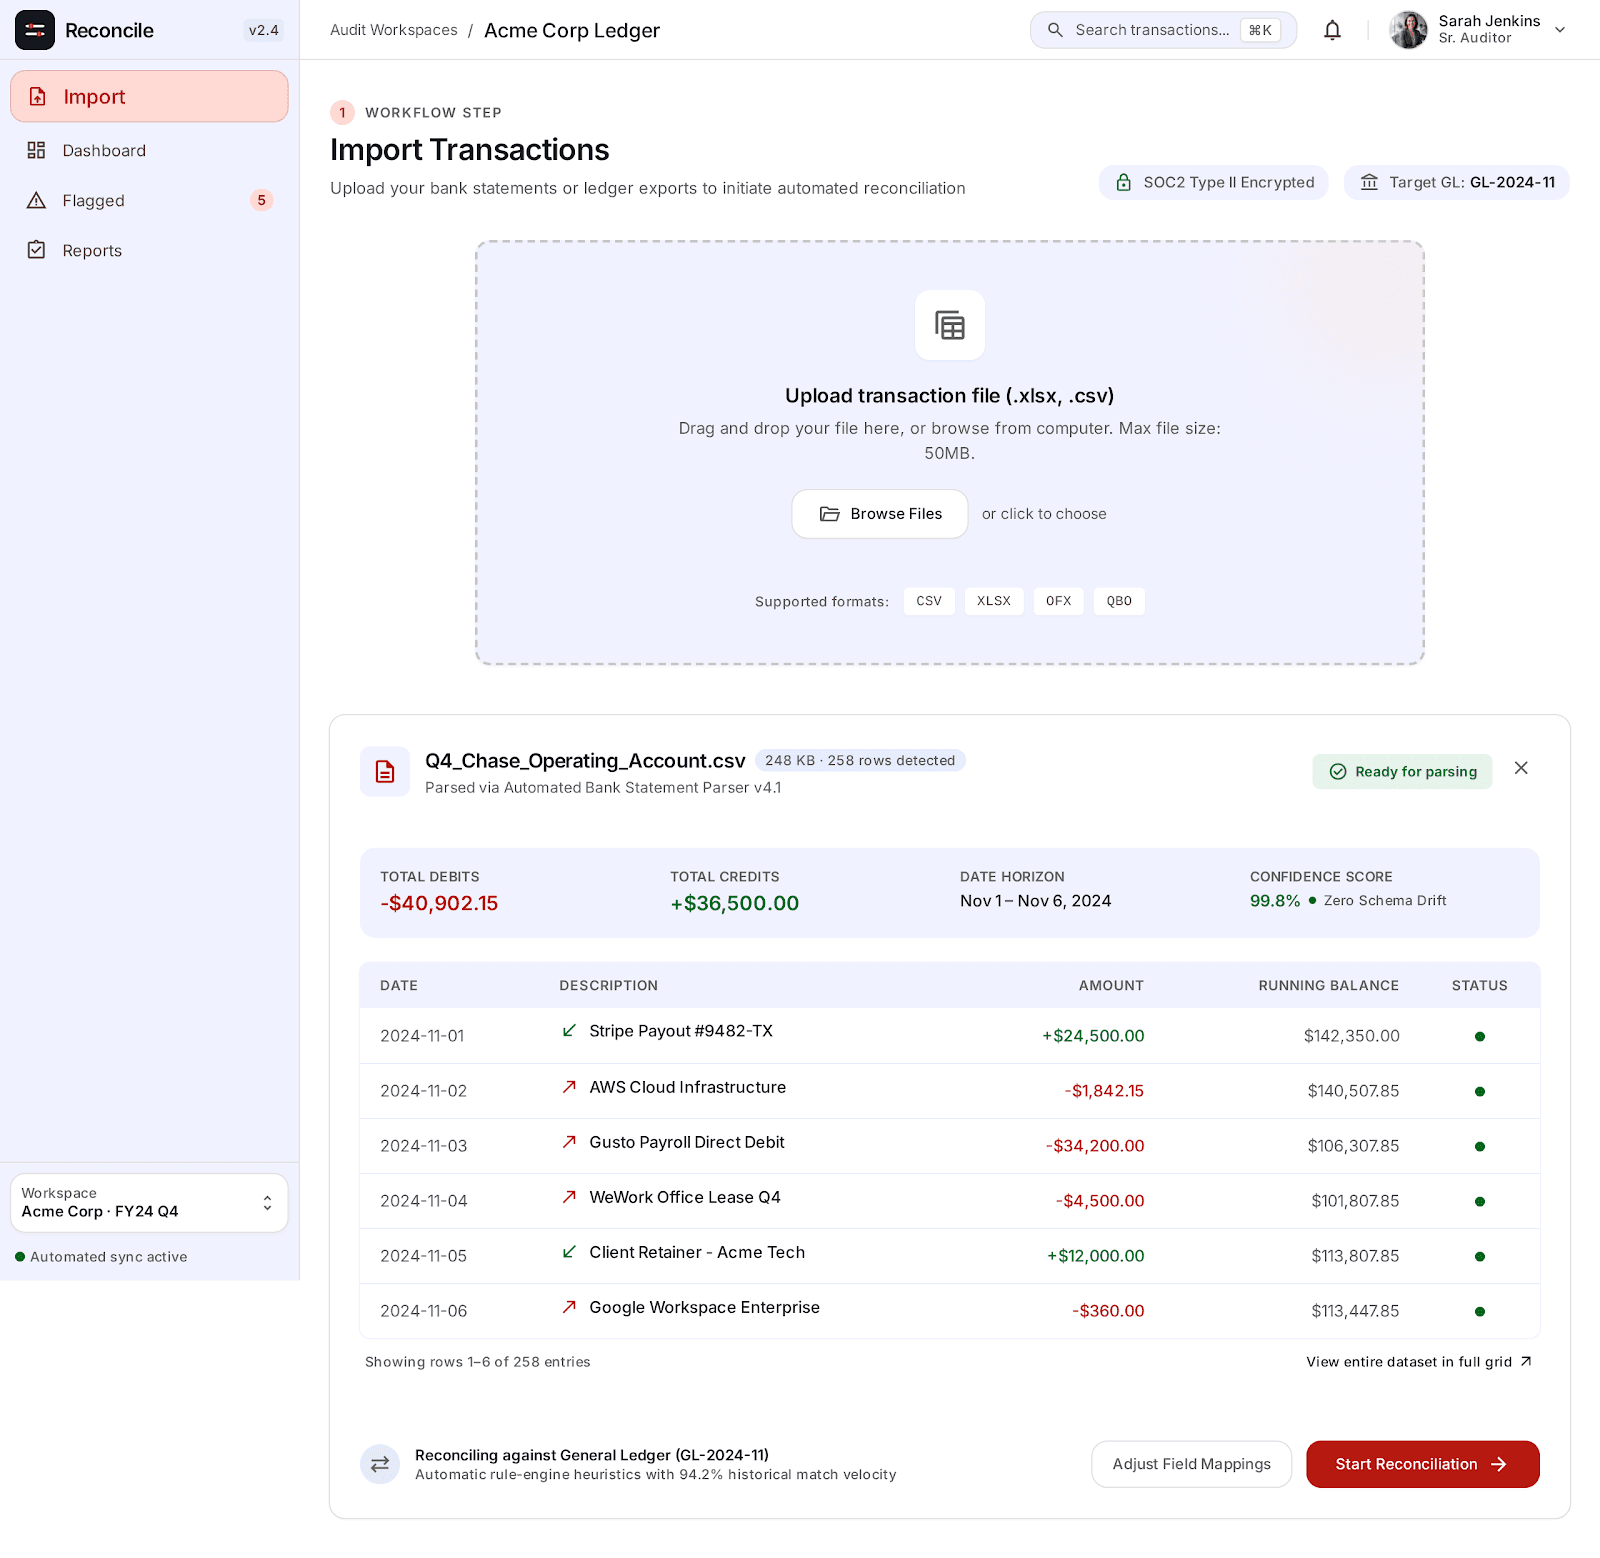The height and width of the screenshot is (1558, 1600).
Task: Click the inflow arrow on Client Retainer row
Action: (569, 1251)
